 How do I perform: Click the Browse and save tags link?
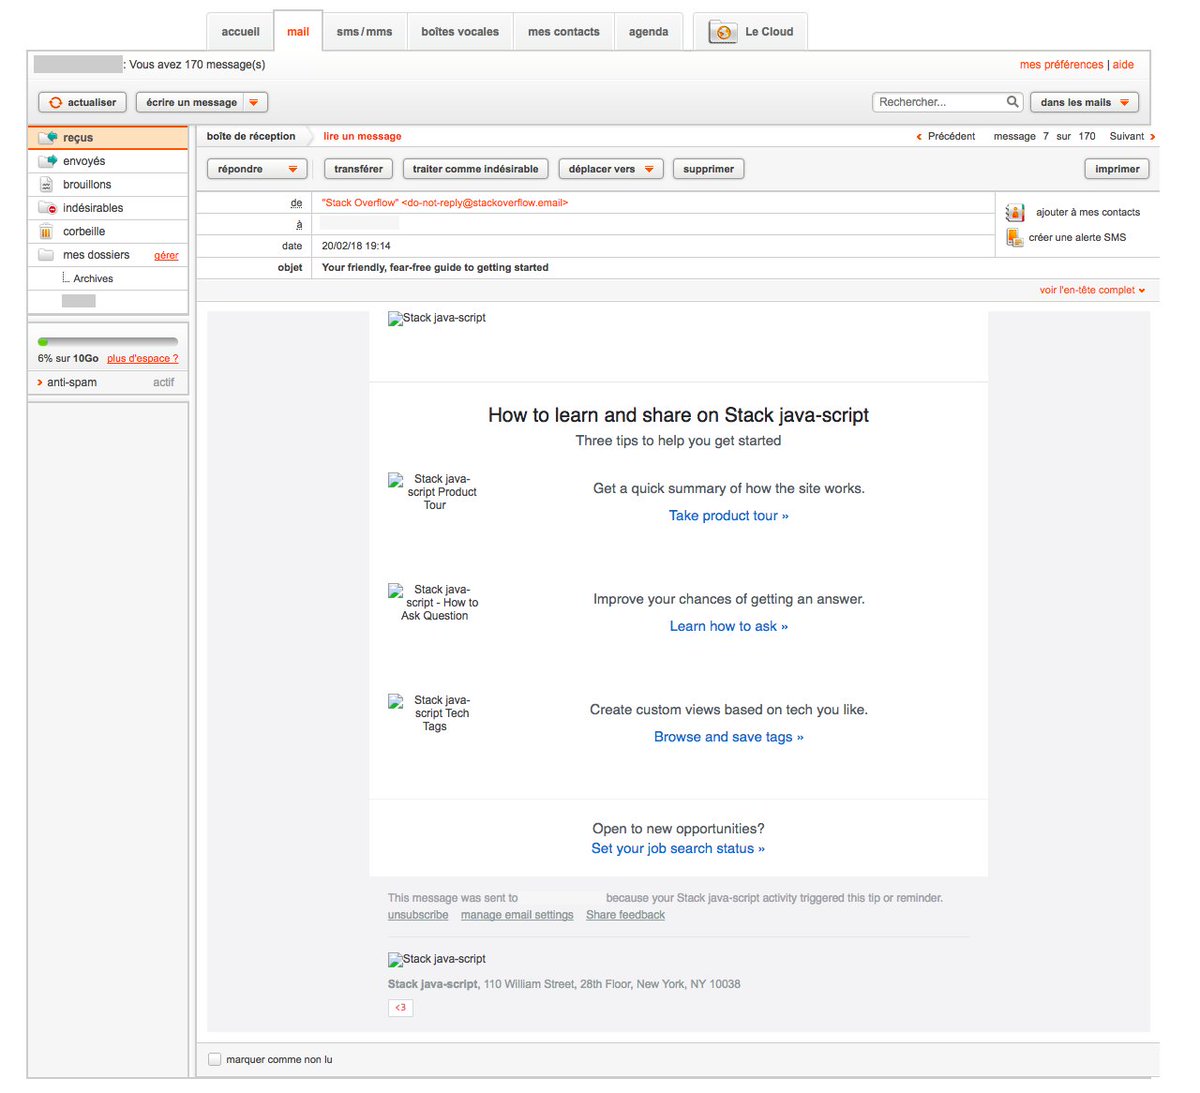[x=729, y=737]
